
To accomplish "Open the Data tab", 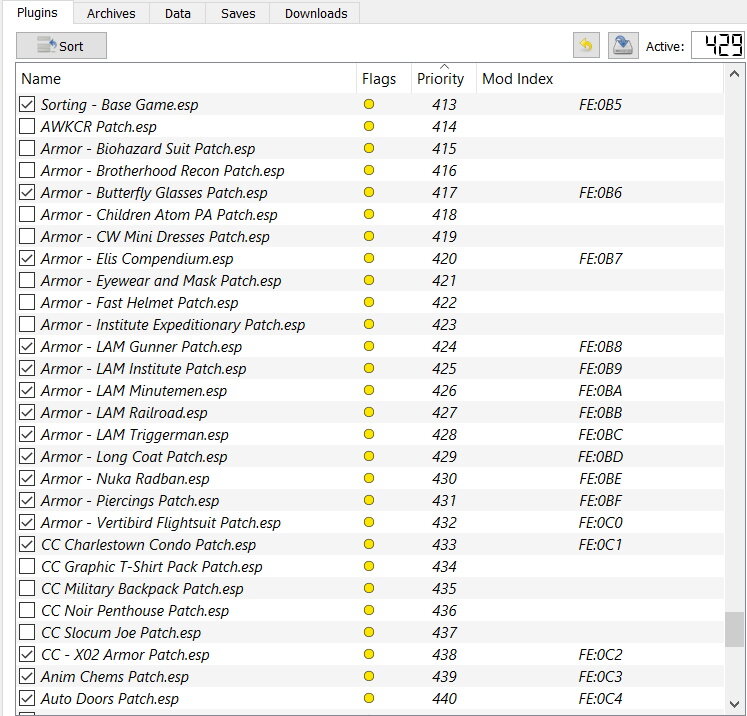I will (x=178, y=13).
